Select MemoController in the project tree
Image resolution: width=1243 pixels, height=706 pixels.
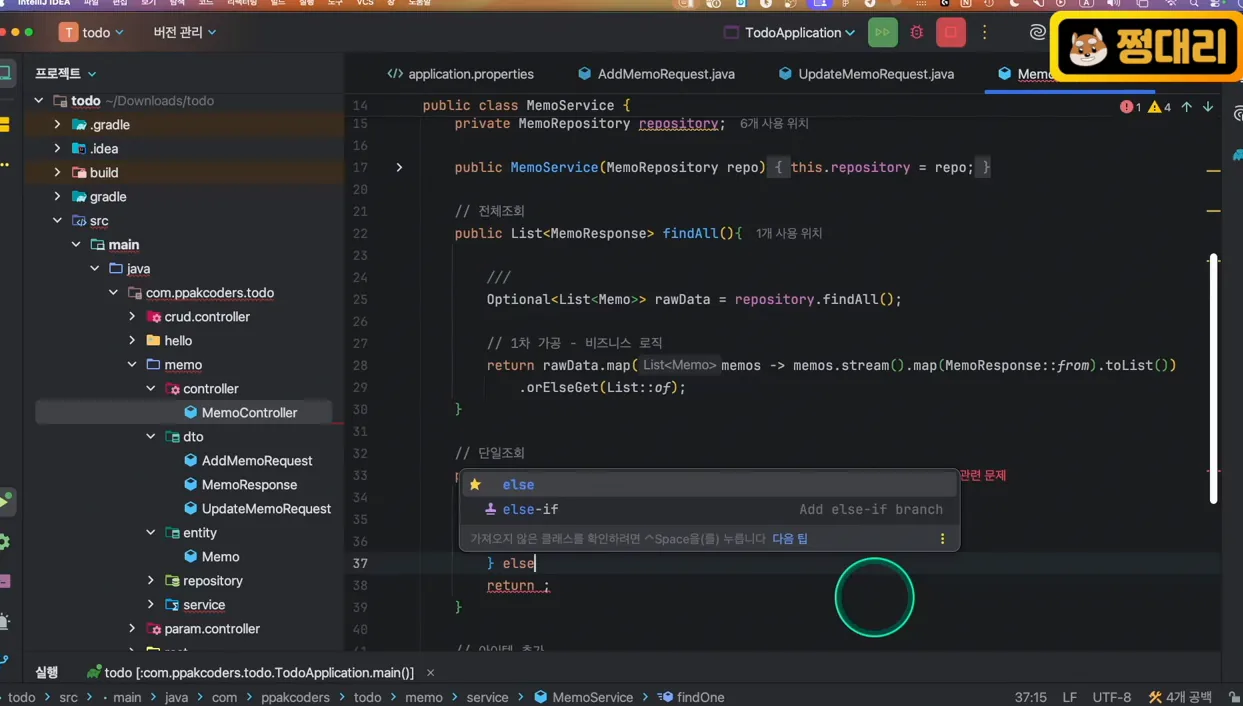click(249, 413)
